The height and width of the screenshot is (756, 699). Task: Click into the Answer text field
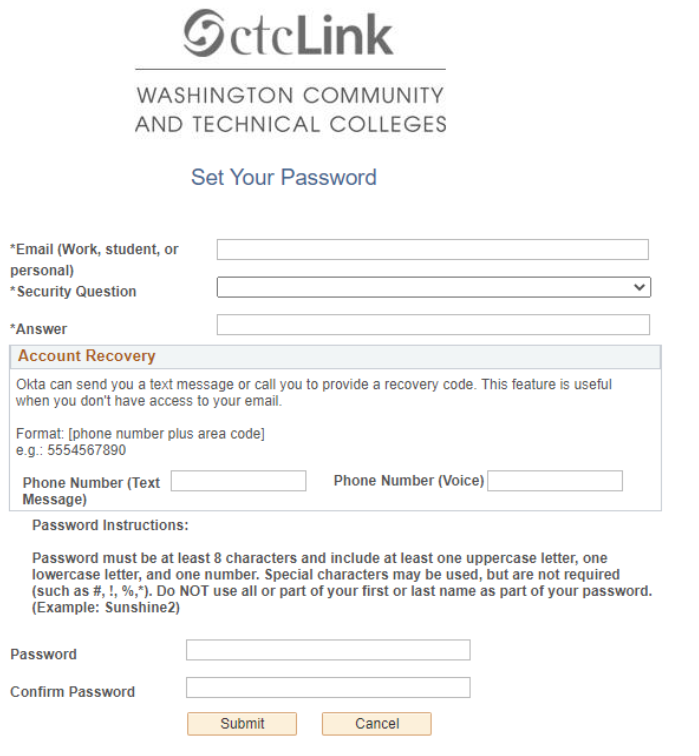432,325
